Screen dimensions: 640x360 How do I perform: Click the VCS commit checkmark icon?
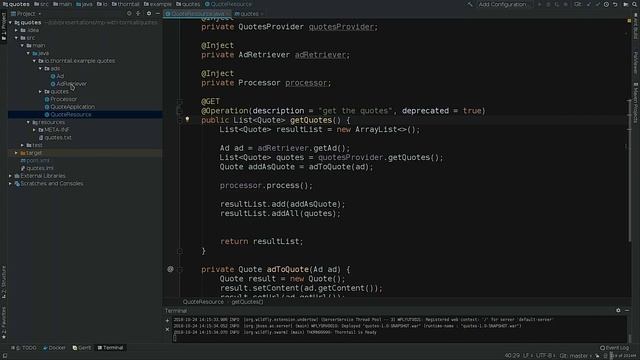click(x=597, y=4)
